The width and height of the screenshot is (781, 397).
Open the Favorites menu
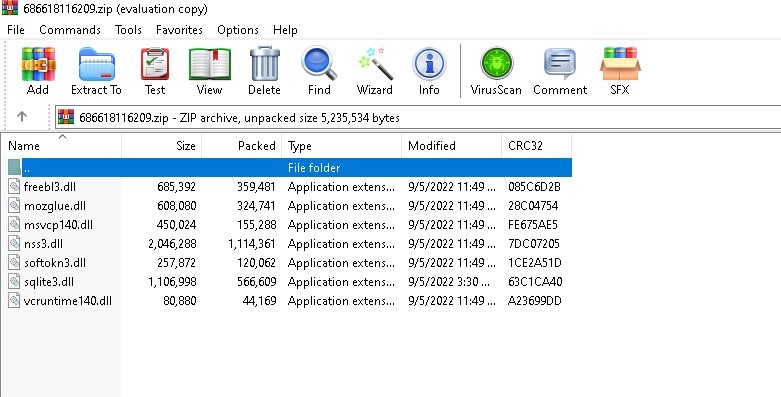pyautogui.click(x=179, y=30)
